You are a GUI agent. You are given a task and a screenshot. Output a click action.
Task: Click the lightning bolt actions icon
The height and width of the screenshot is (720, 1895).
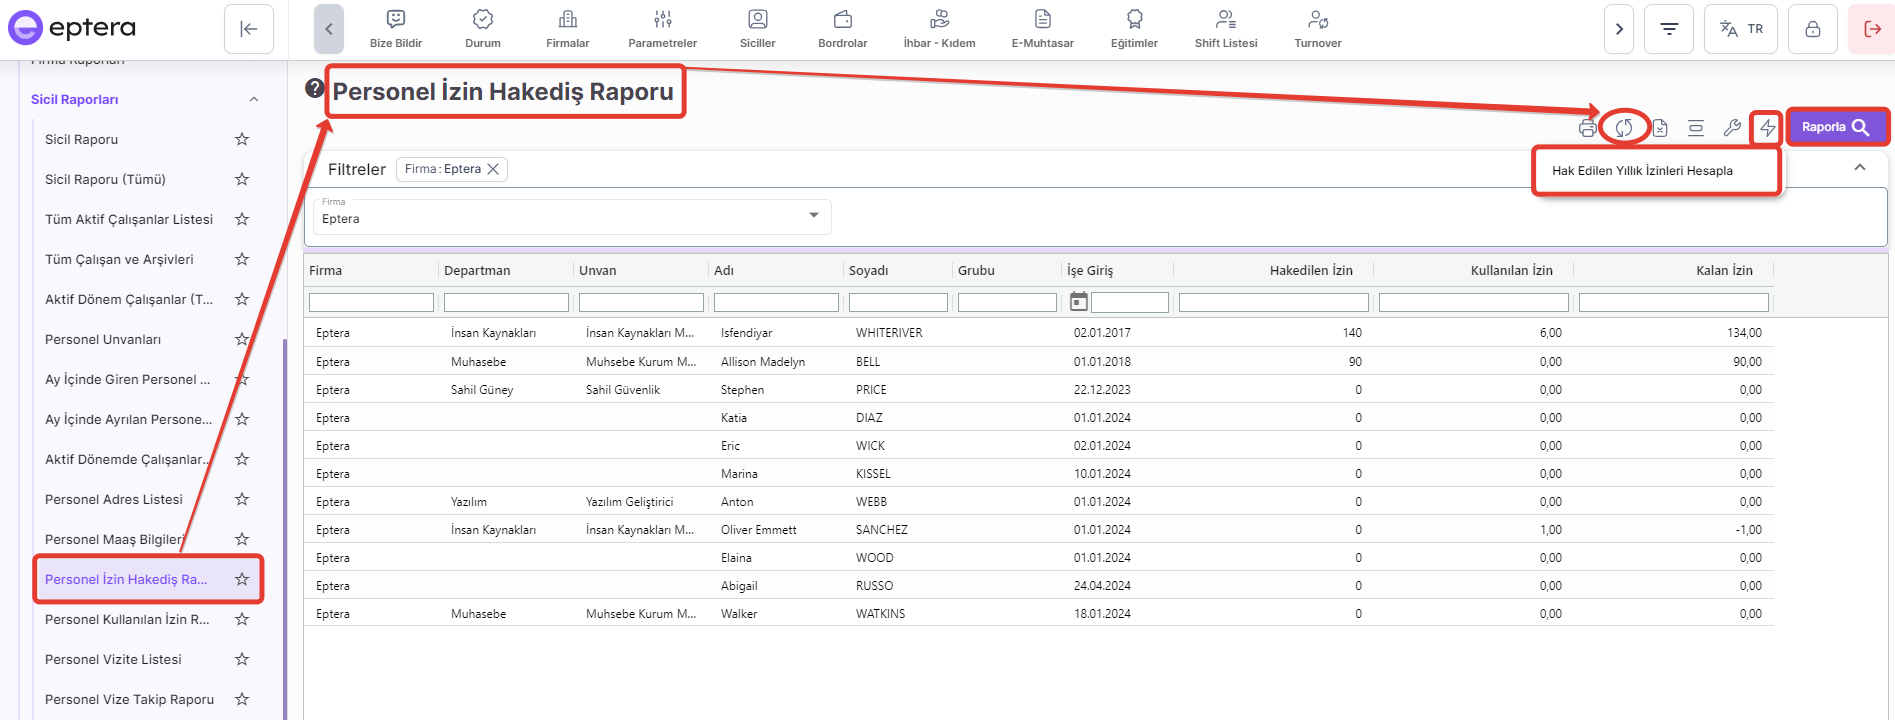(x=1767, y=128)
